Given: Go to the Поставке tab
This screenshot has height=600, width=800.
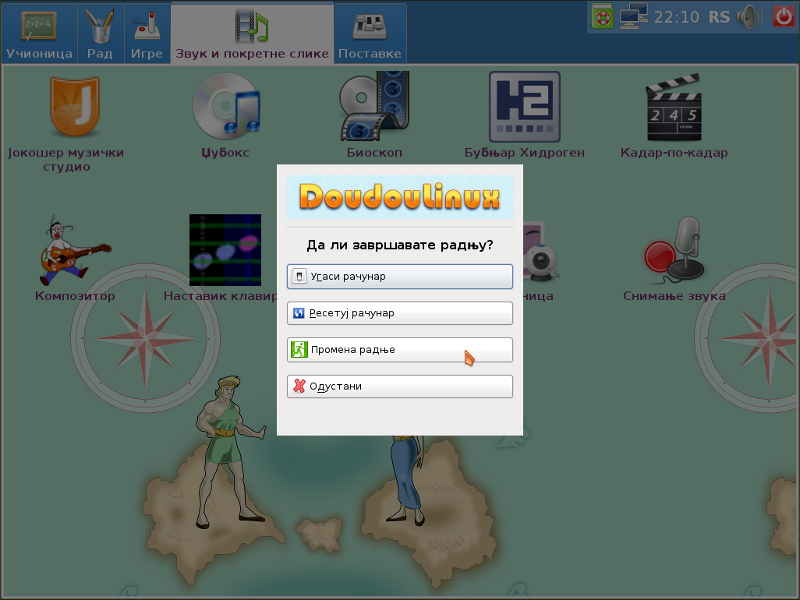Looking at the screenshot, I should [370, 33].
